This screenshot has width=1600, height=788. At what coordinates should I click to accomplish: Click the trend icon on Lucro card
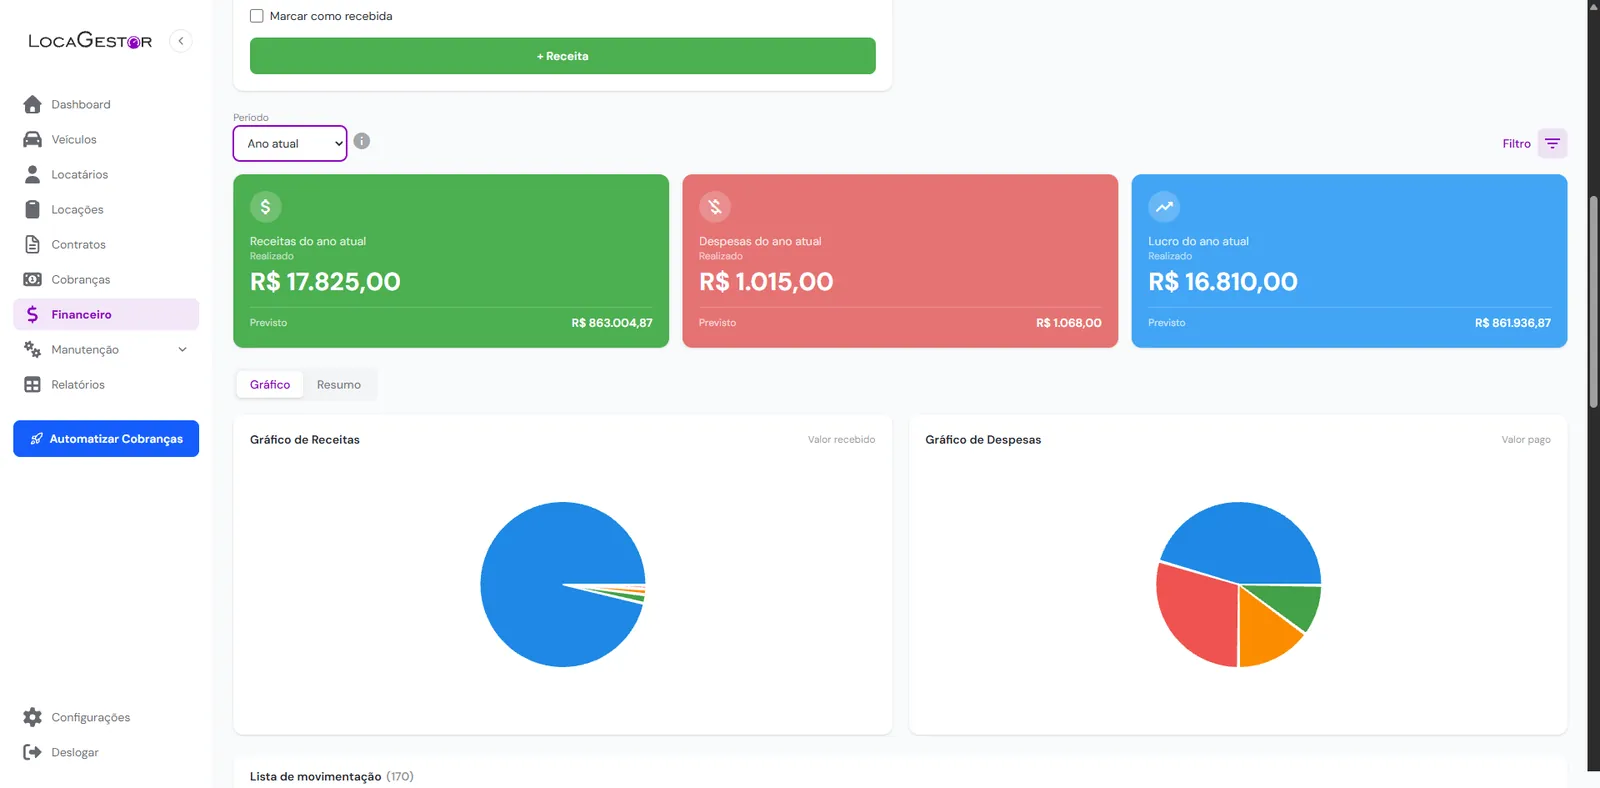[x=1164, y=207]
